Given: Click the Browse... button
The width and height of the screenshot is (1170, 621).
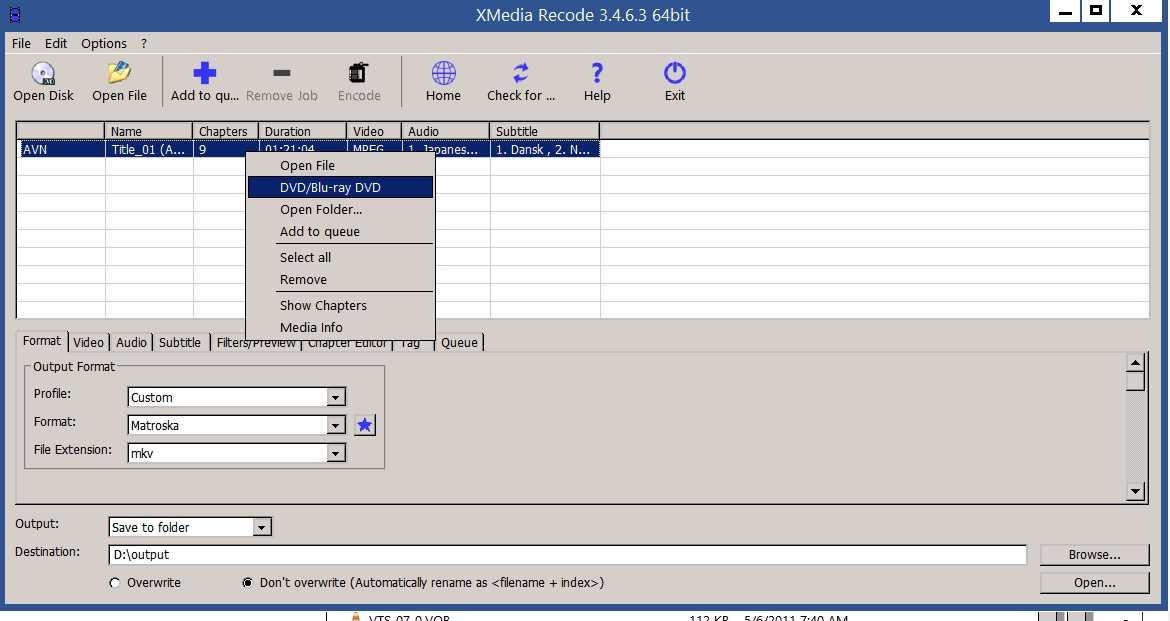Looking at the screenshot, I should pos(1094,555).
